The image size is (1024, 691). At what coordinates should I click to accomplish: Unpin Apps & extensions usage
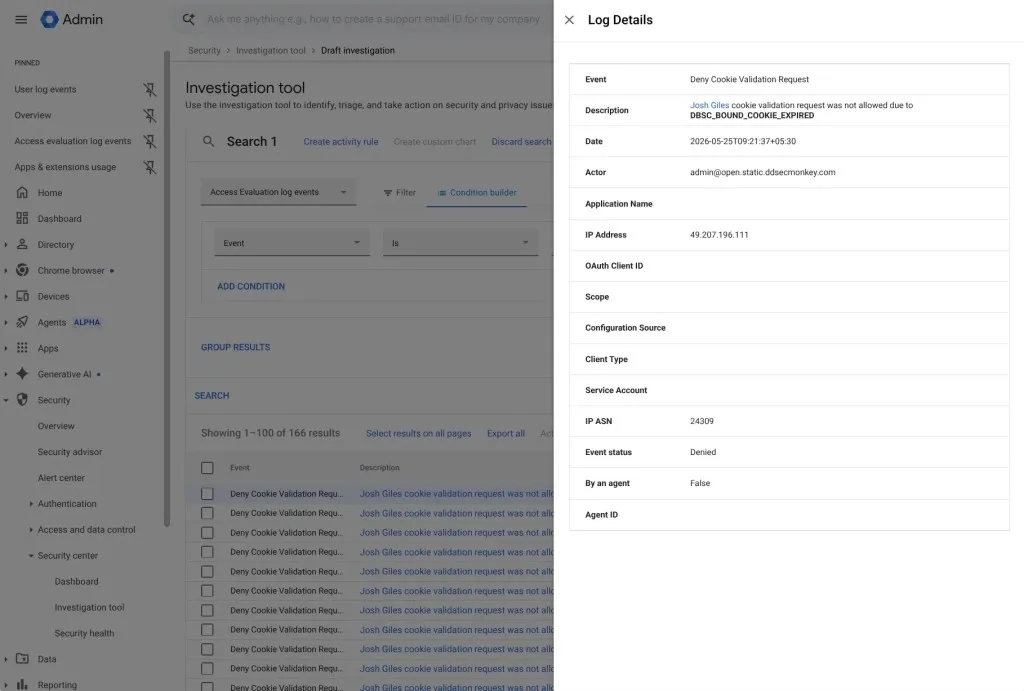coord(150,167)
